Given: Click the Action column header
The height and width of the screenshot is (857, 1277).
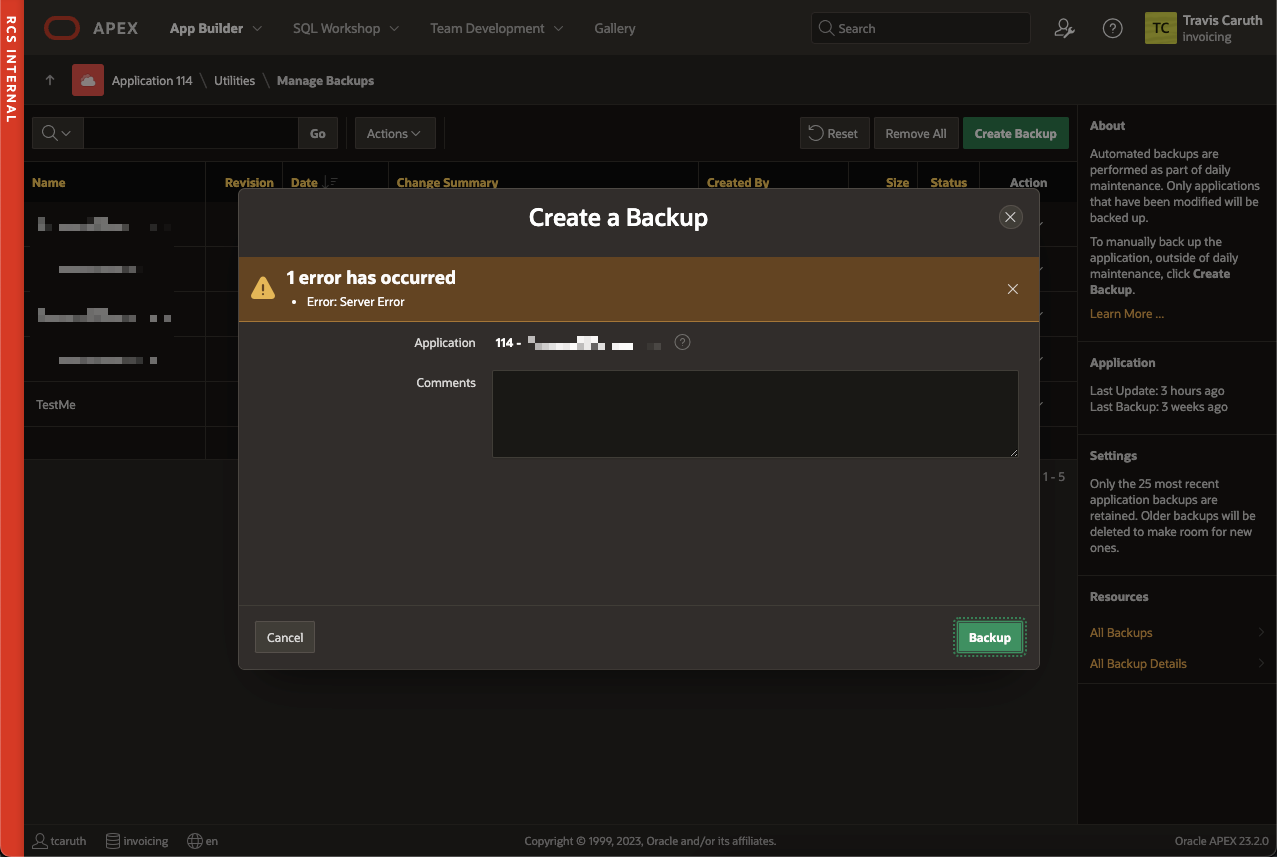Looking at the screenshot, I should tap(1028, 182).
